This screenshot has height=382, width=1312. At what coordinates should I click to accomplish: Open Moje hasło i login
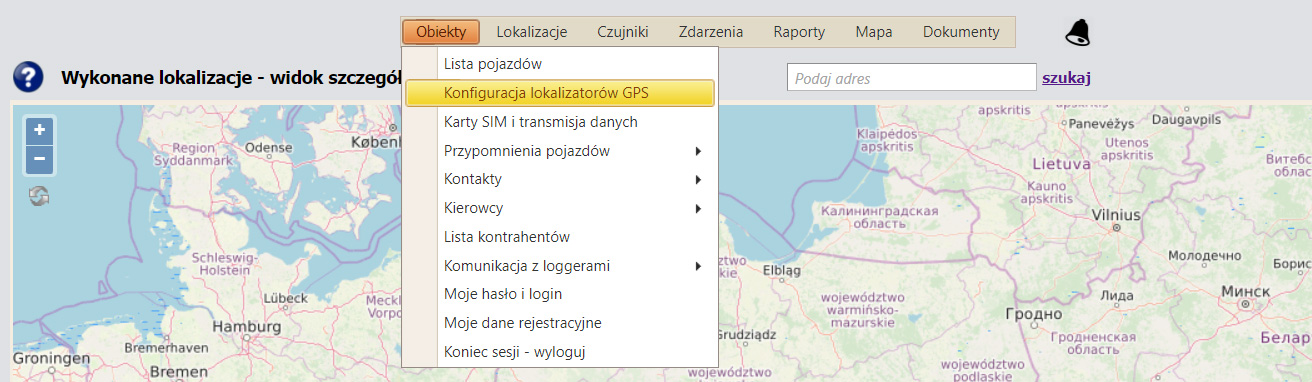point(560,294)
